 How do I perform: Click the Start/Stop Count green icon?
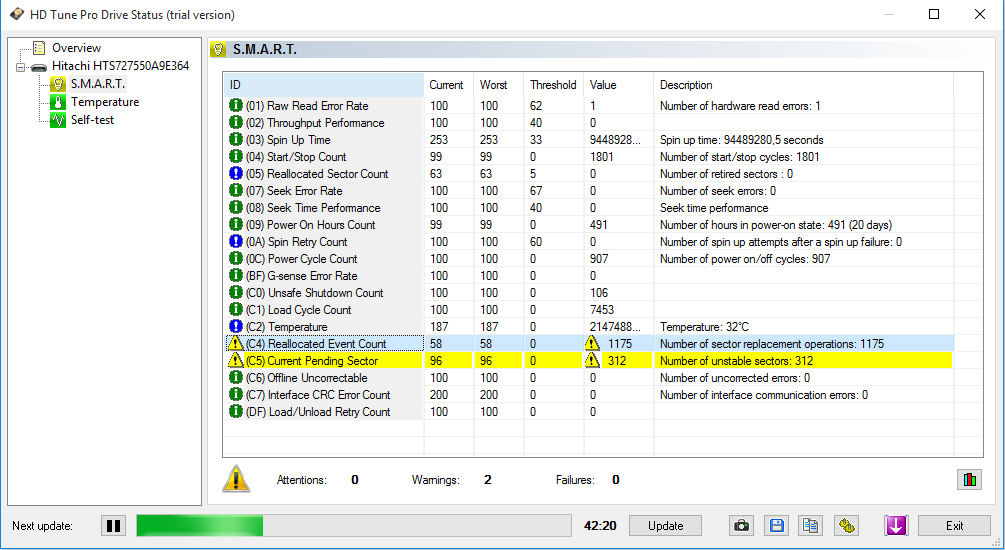[x=236, y=156]
